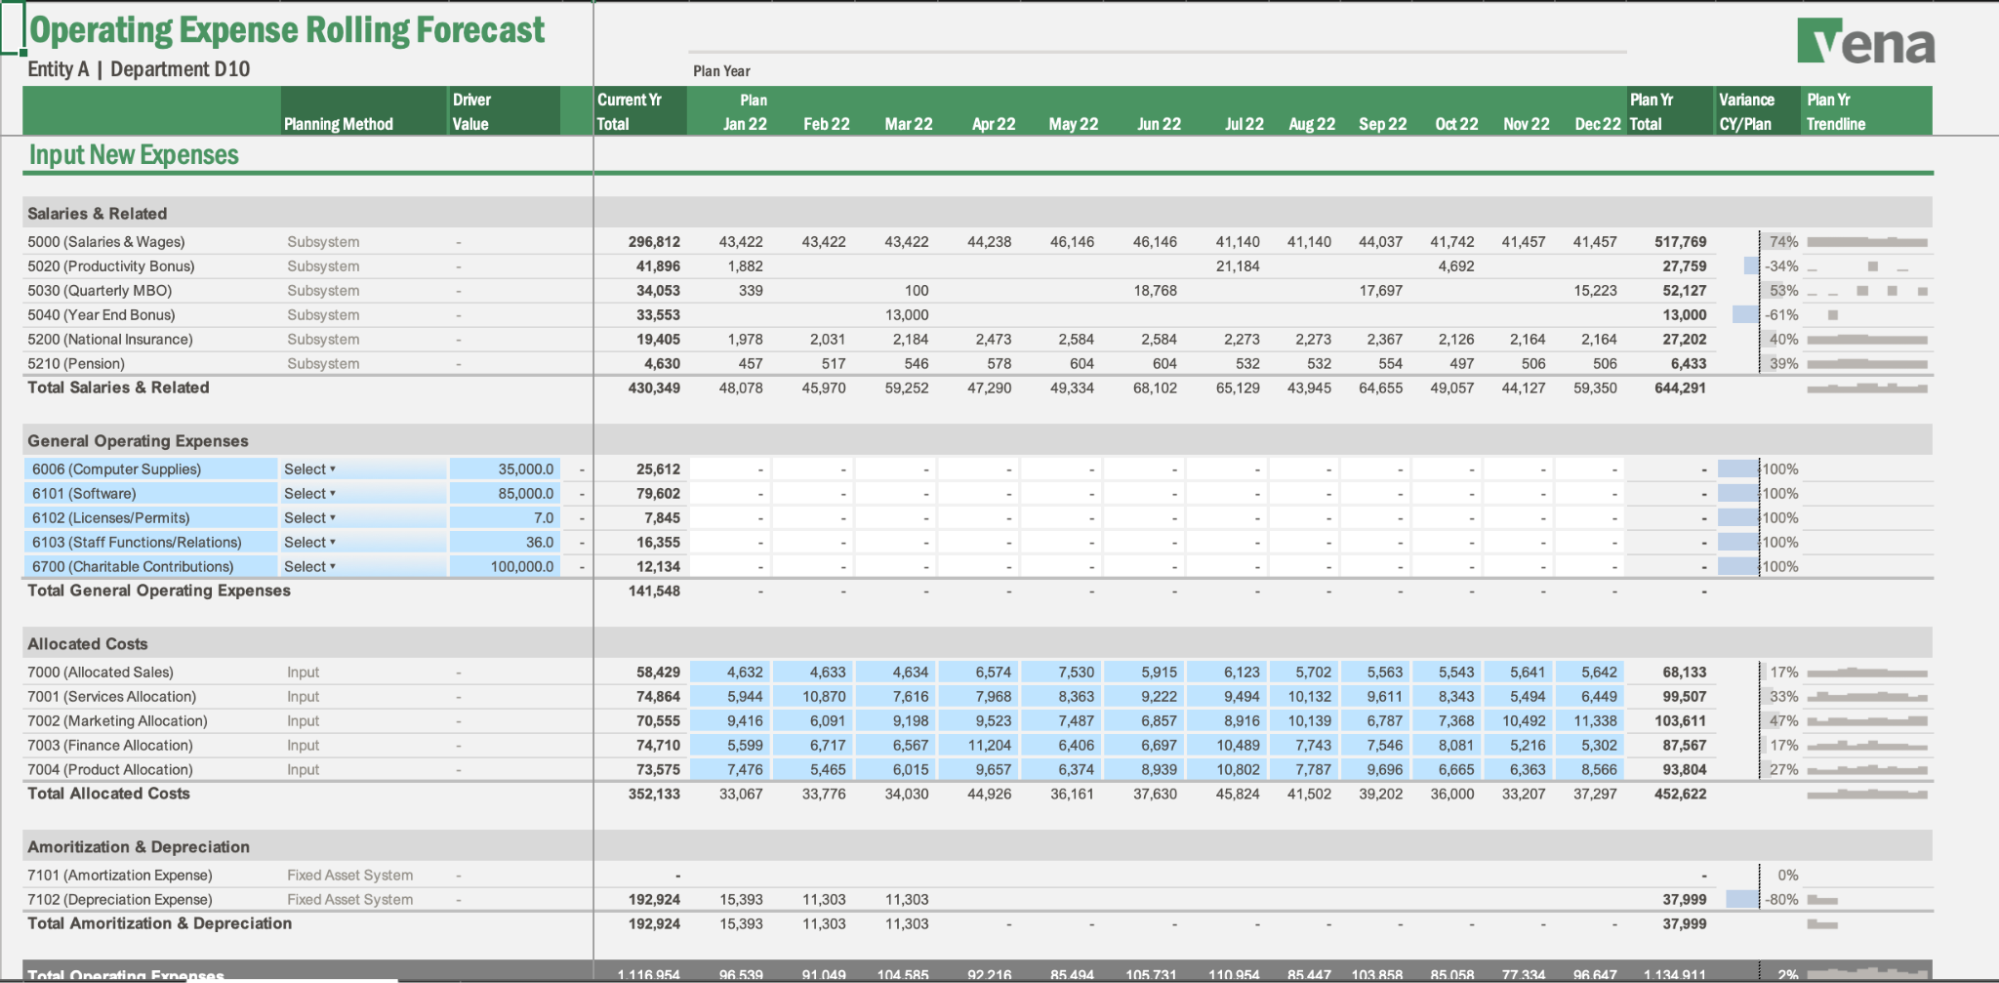Edit the 85,000.0 driver value for Software
The width and height of the screenshot is (1999, 983).
tap(505, 493)
